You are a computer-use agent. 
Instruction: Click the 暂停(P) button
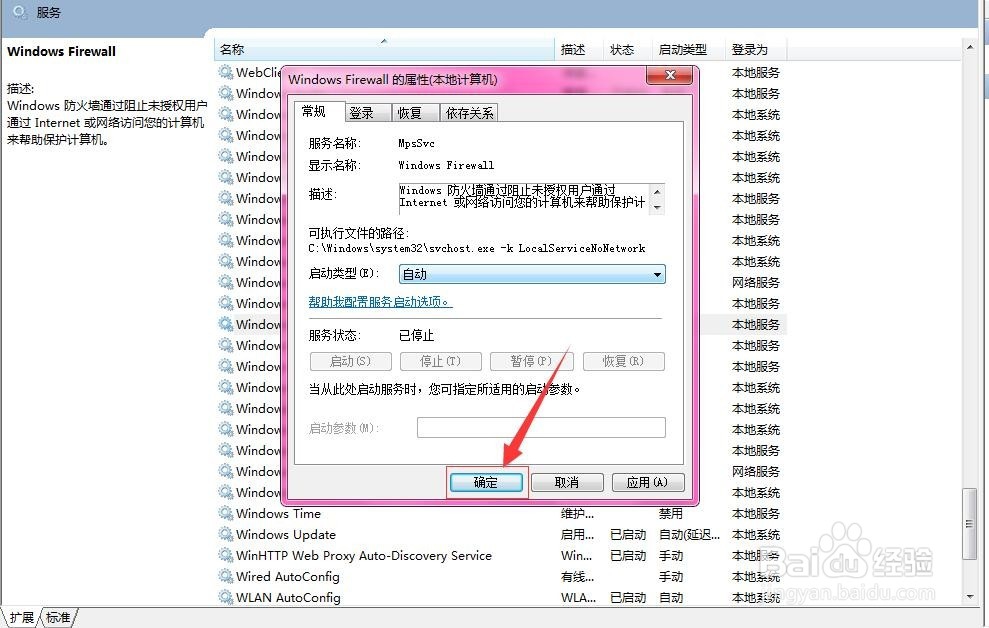click(532, 361)
